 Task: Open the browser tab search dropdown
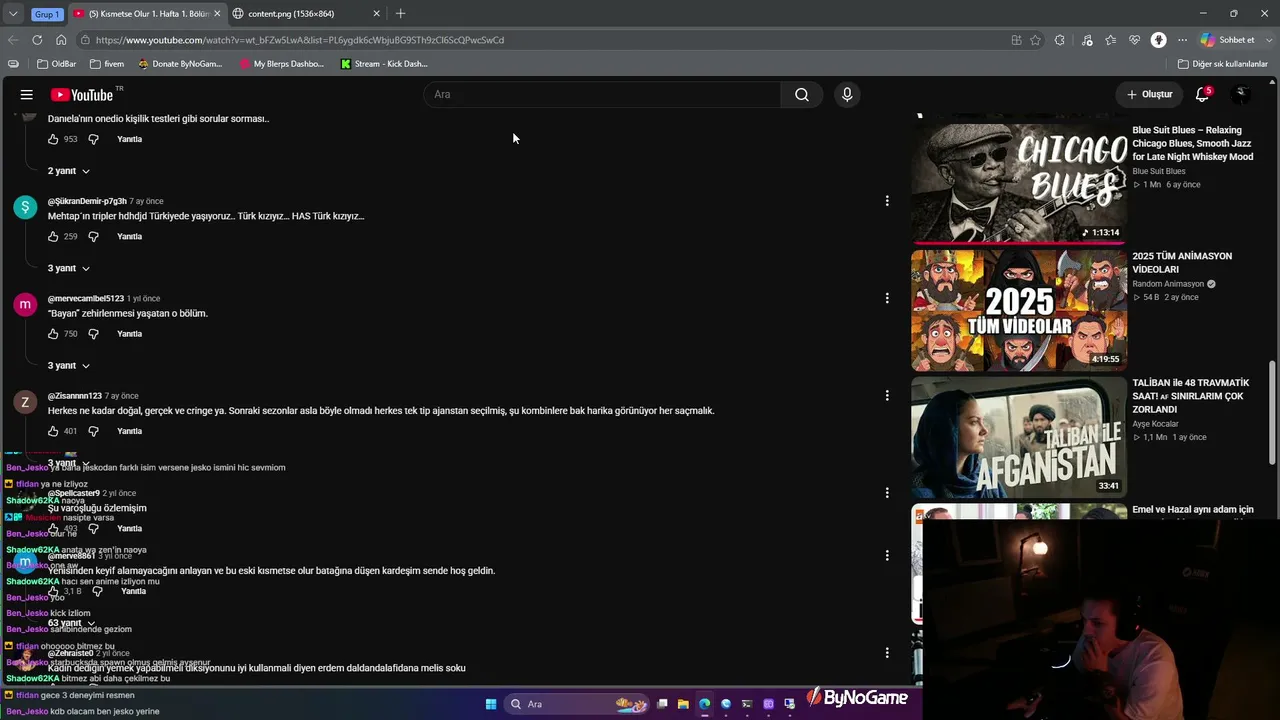[x=13, y=14]
